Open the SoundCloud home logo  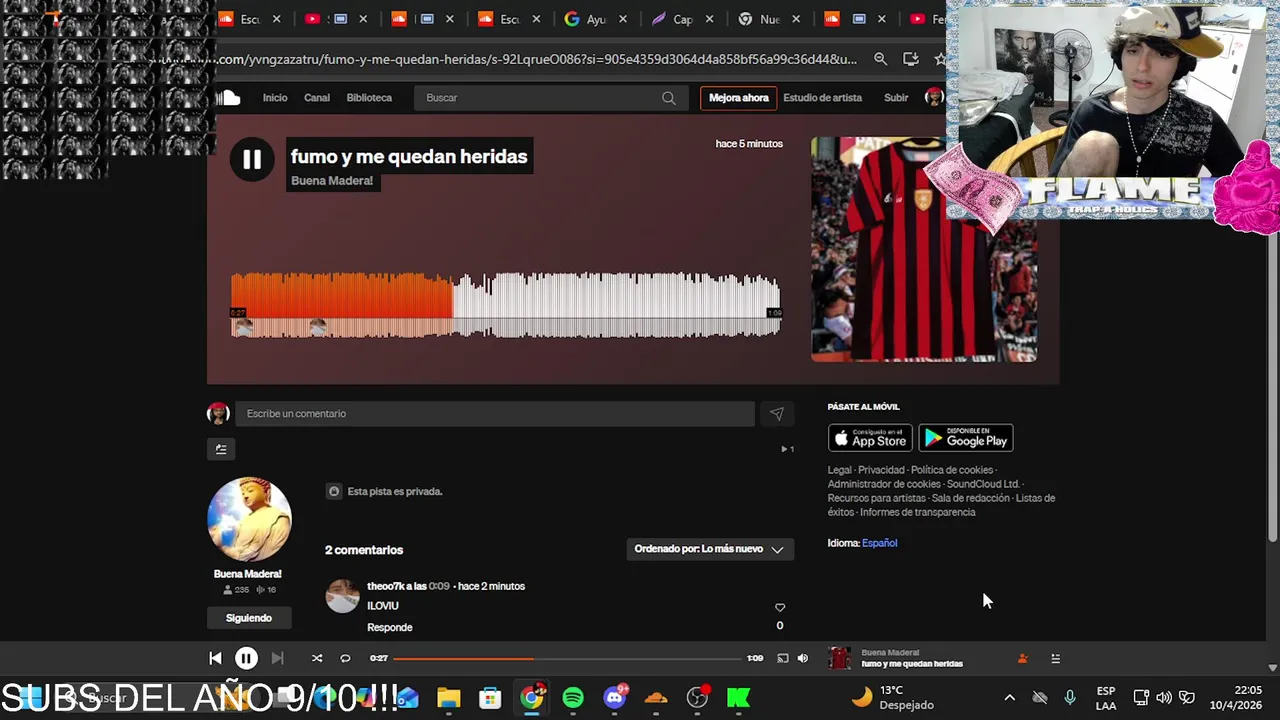(229, 97)
